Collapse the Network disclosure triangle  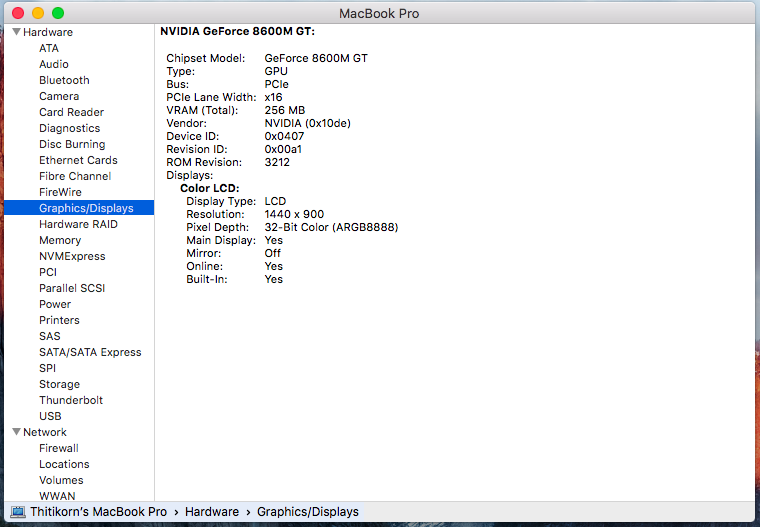[x=16, y=432]
